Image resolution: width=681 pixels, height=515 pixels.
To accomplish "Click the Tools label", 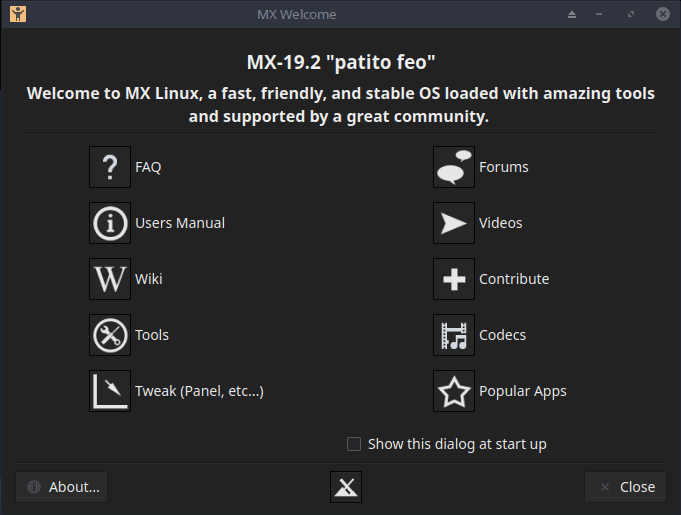I will pos(152,335).
